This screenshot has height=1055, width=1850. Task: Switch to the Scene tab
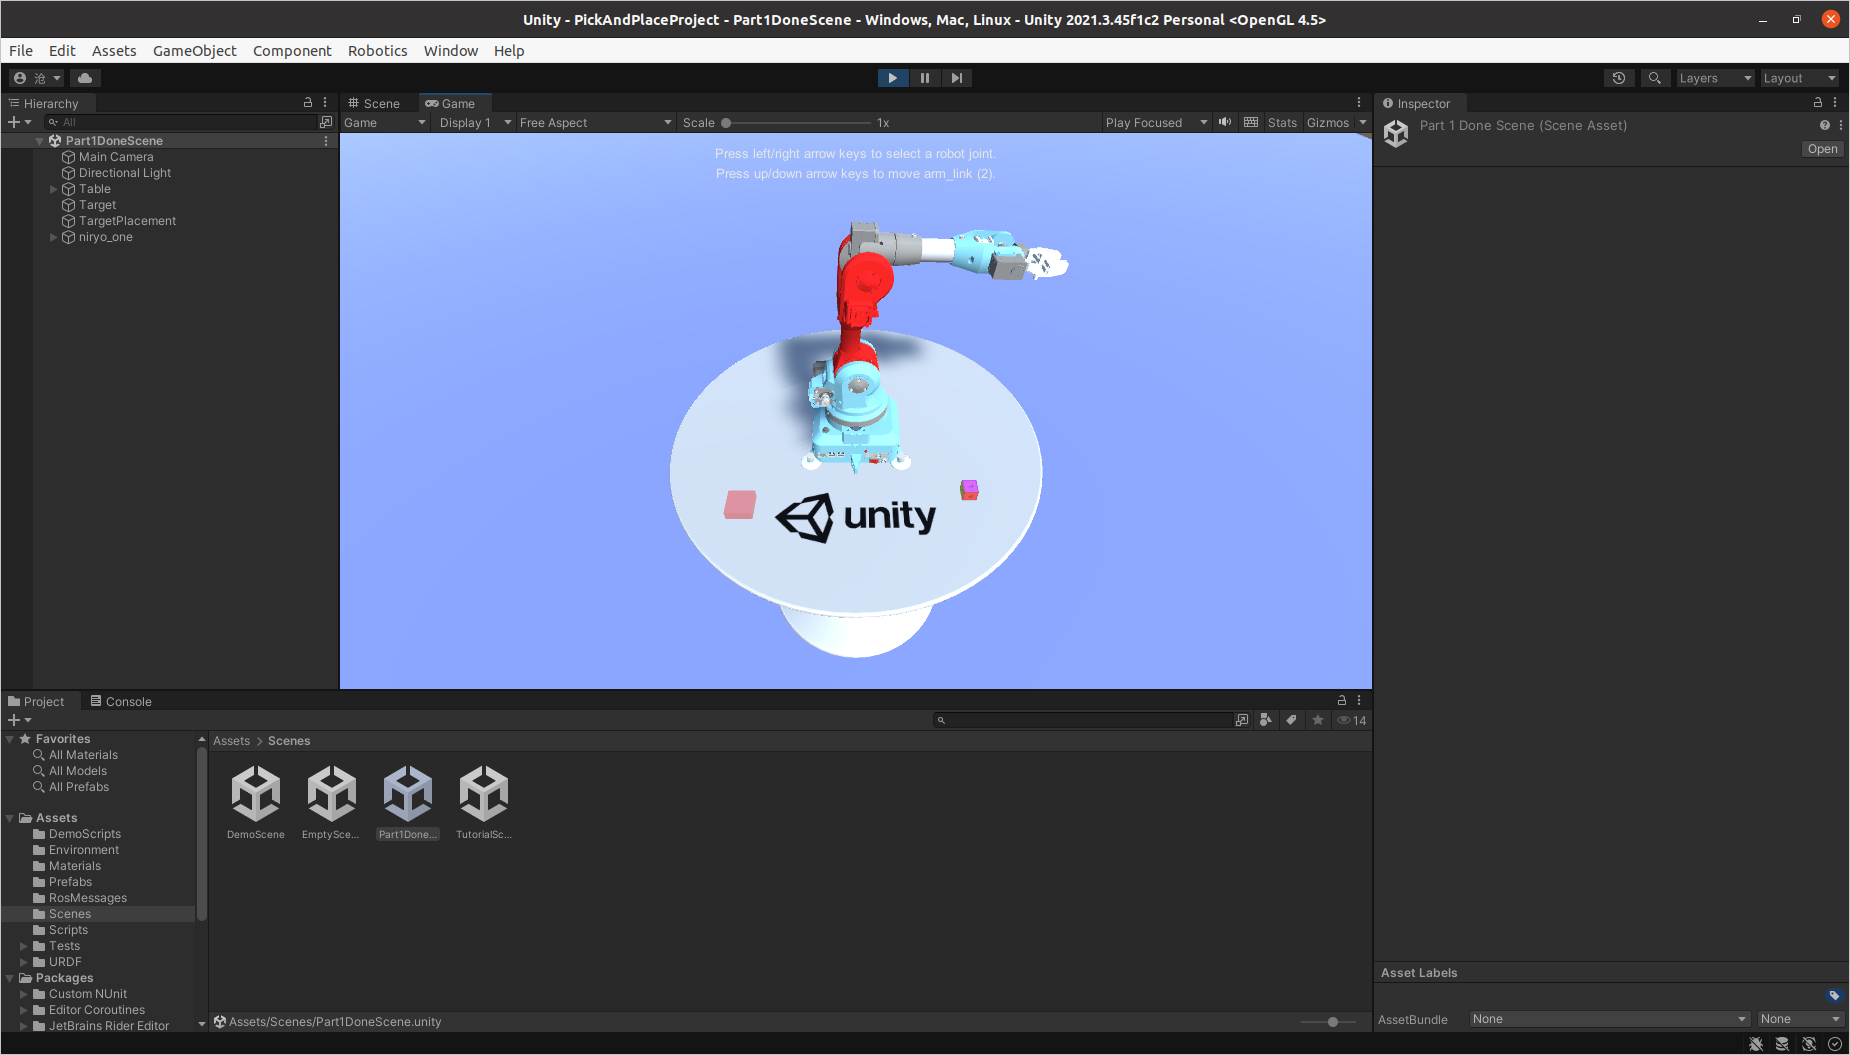point(374,103)
